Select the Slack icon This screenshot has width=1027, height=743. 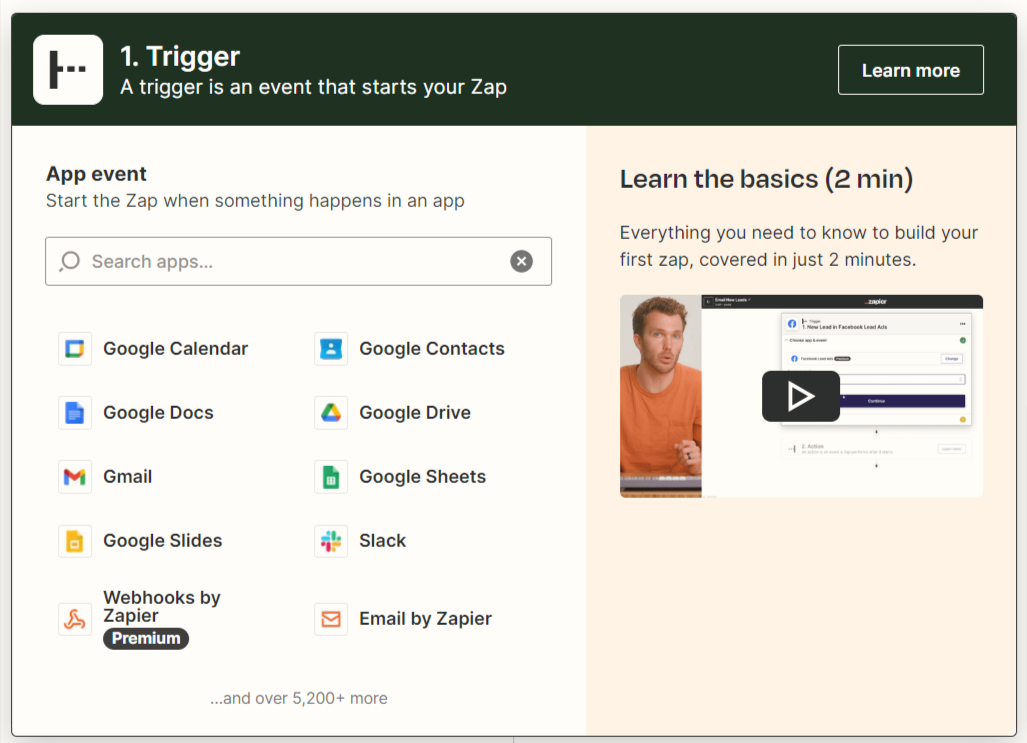[x=331, y=541]
